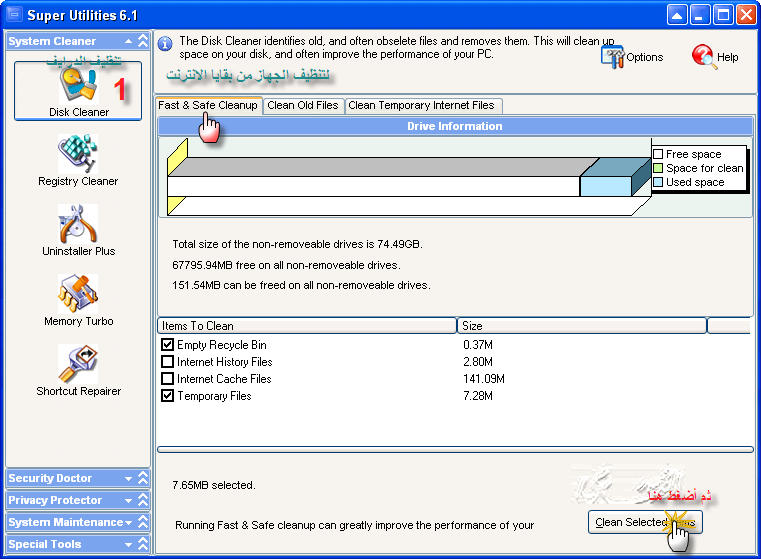Select the 141.09M size value
The height and width of the screenshot is (559, 761).
(484, 378)
